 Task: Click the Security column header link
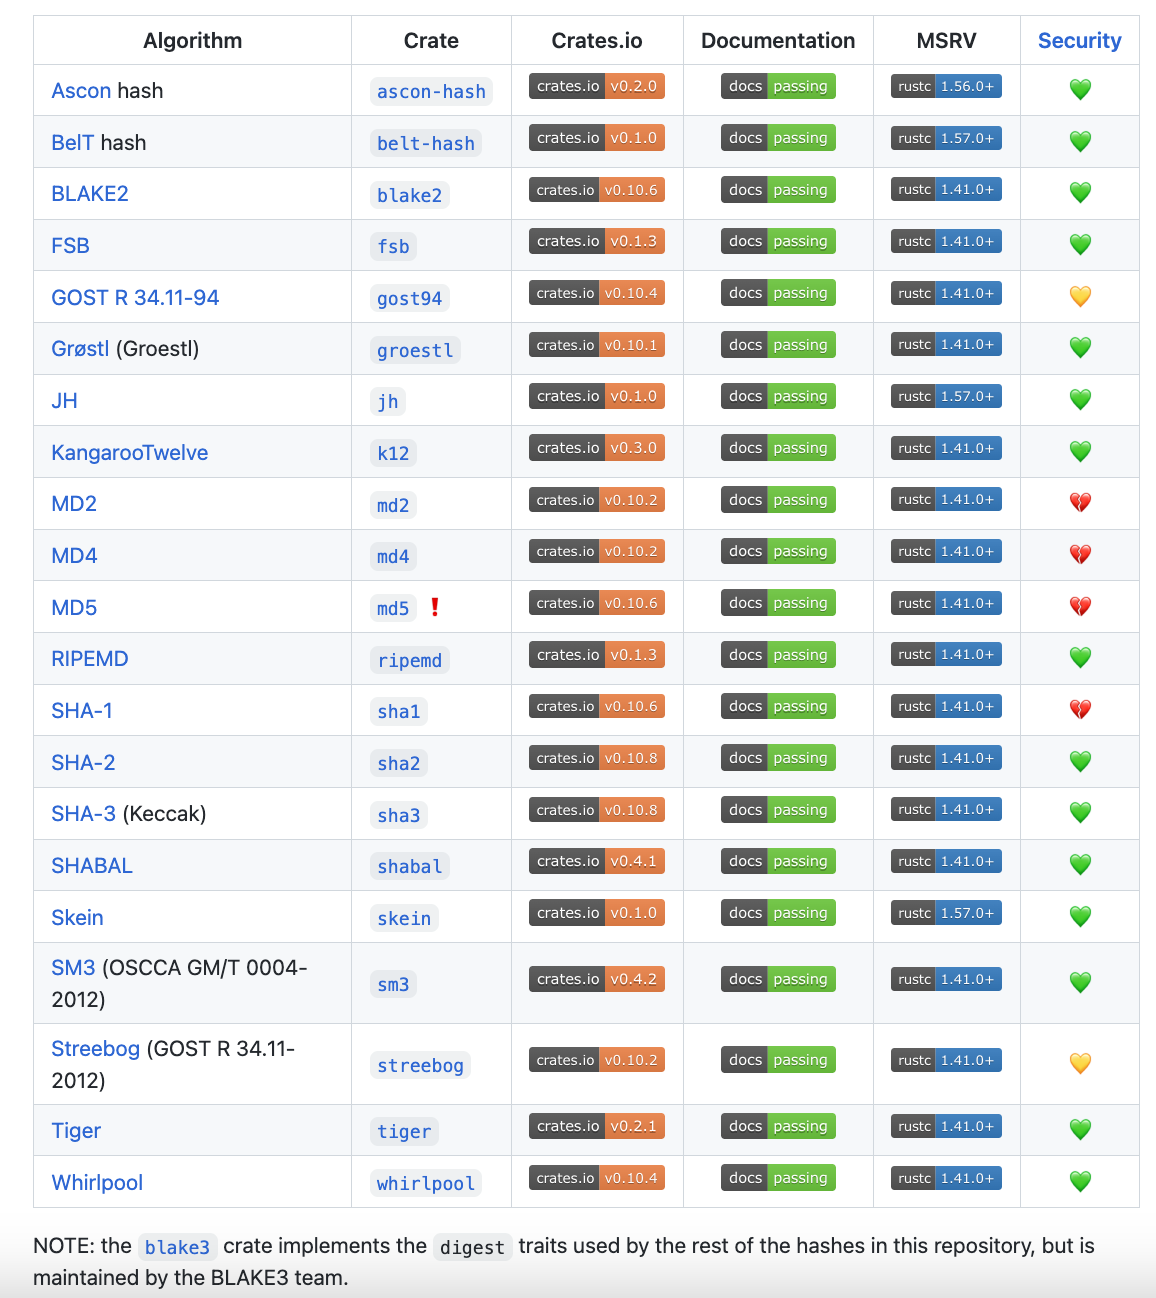click(1079, 41)
